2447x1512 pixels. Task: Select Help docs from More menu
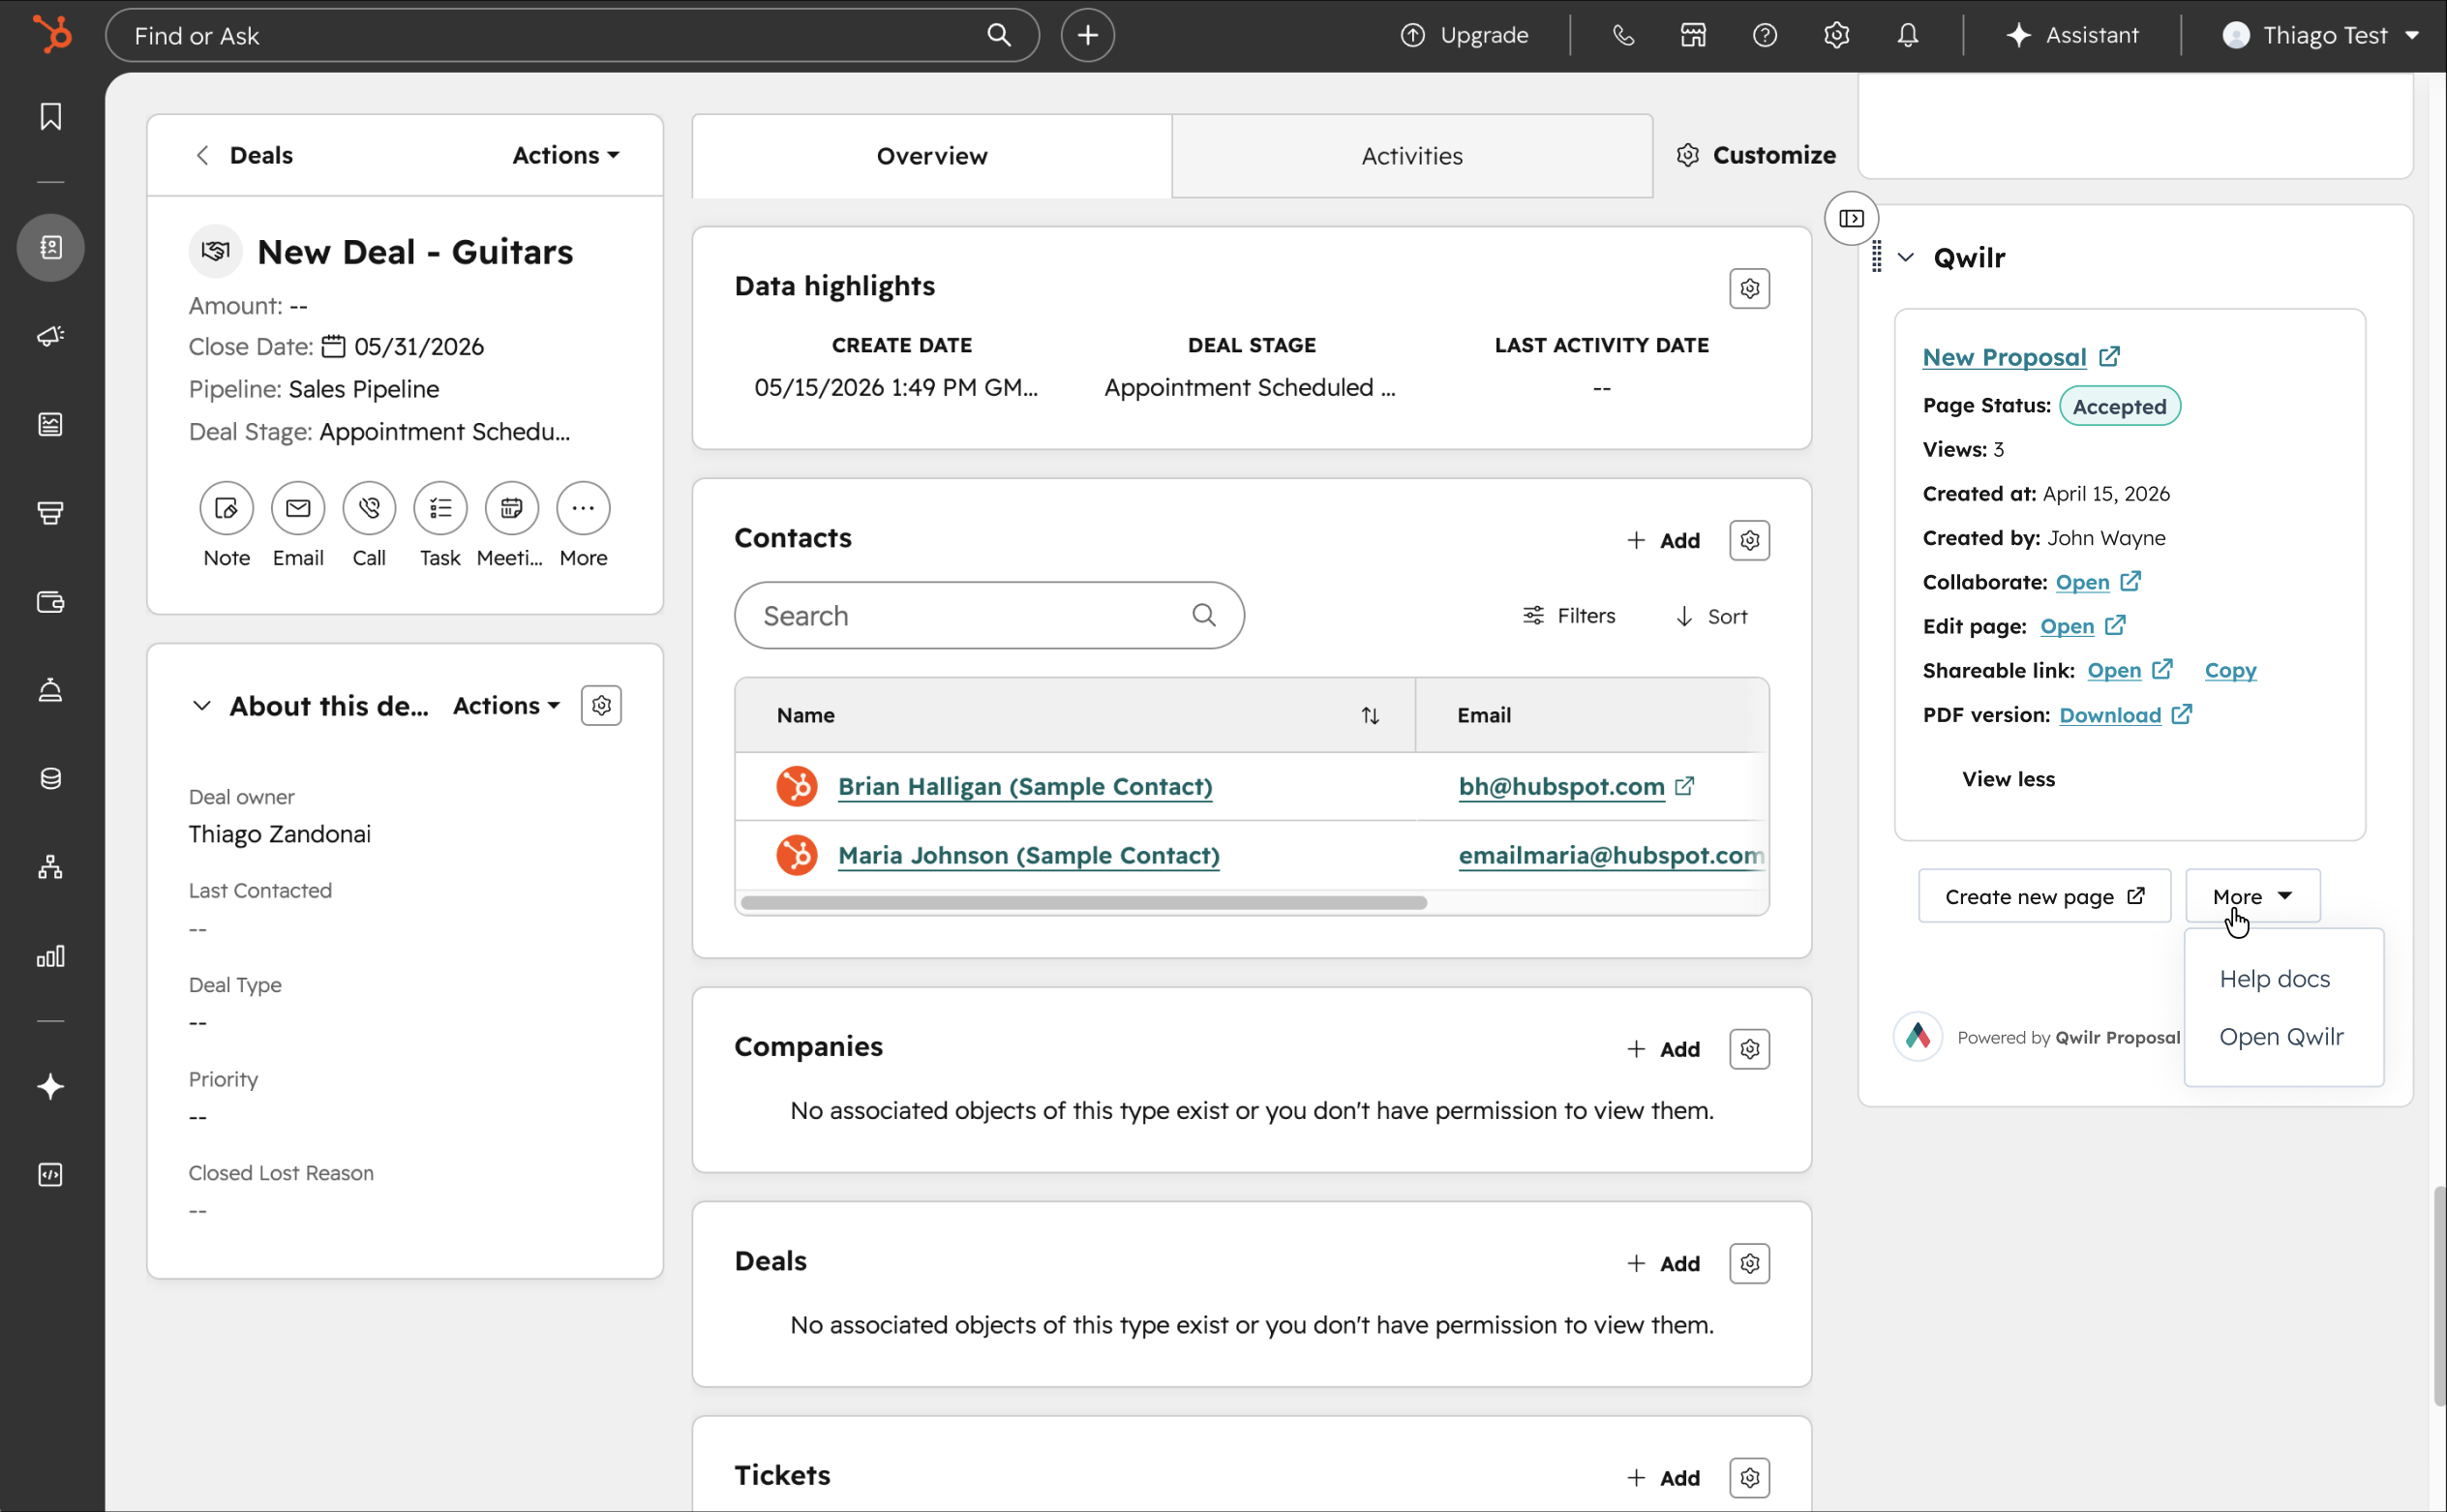pos(2274,979)
